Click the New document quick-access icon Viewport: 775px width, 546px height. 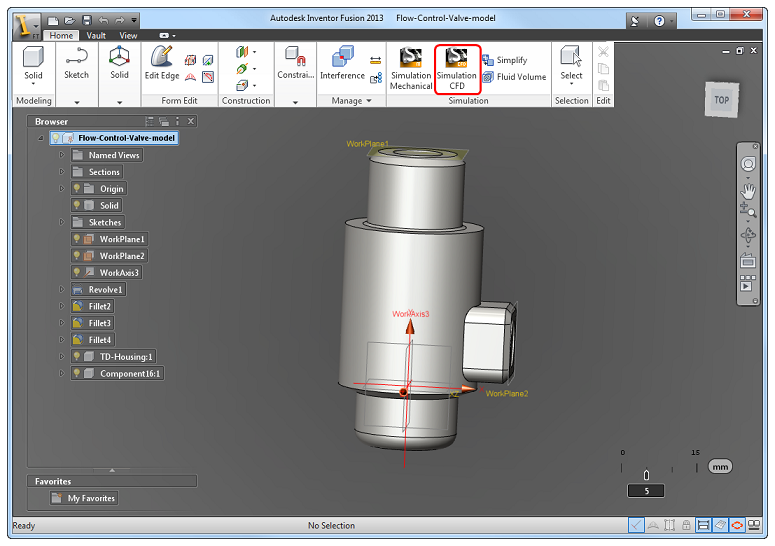coord(53,20)
